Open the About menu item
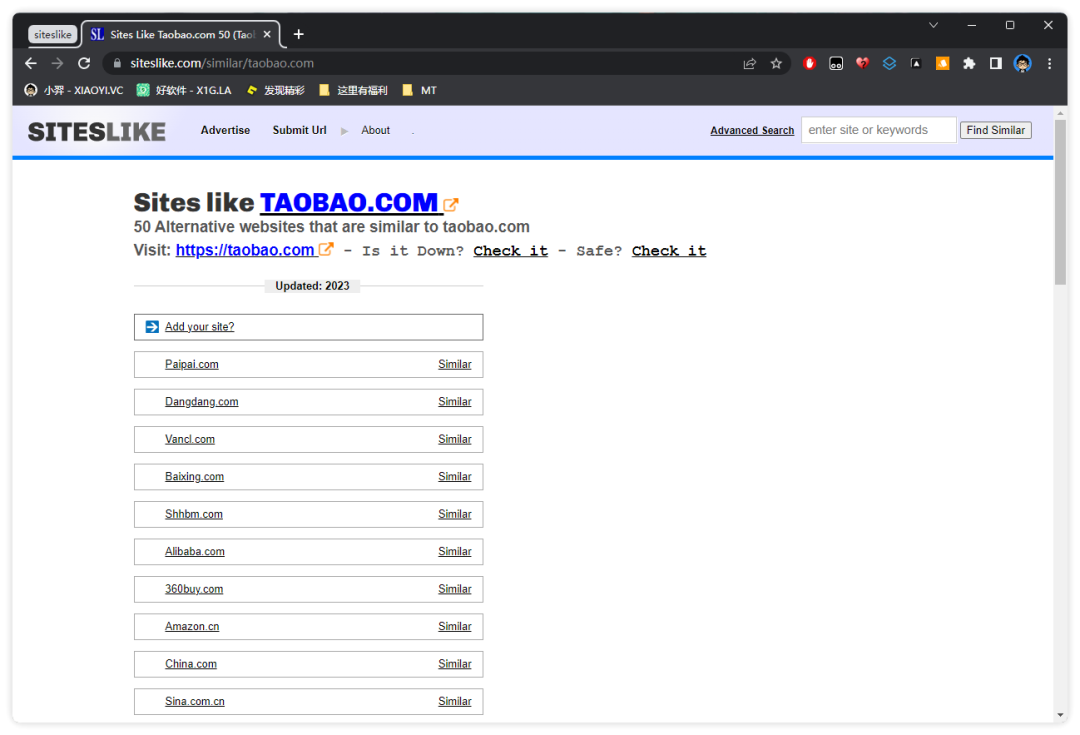The image size is (1080, 735). (x=375, y=130)
